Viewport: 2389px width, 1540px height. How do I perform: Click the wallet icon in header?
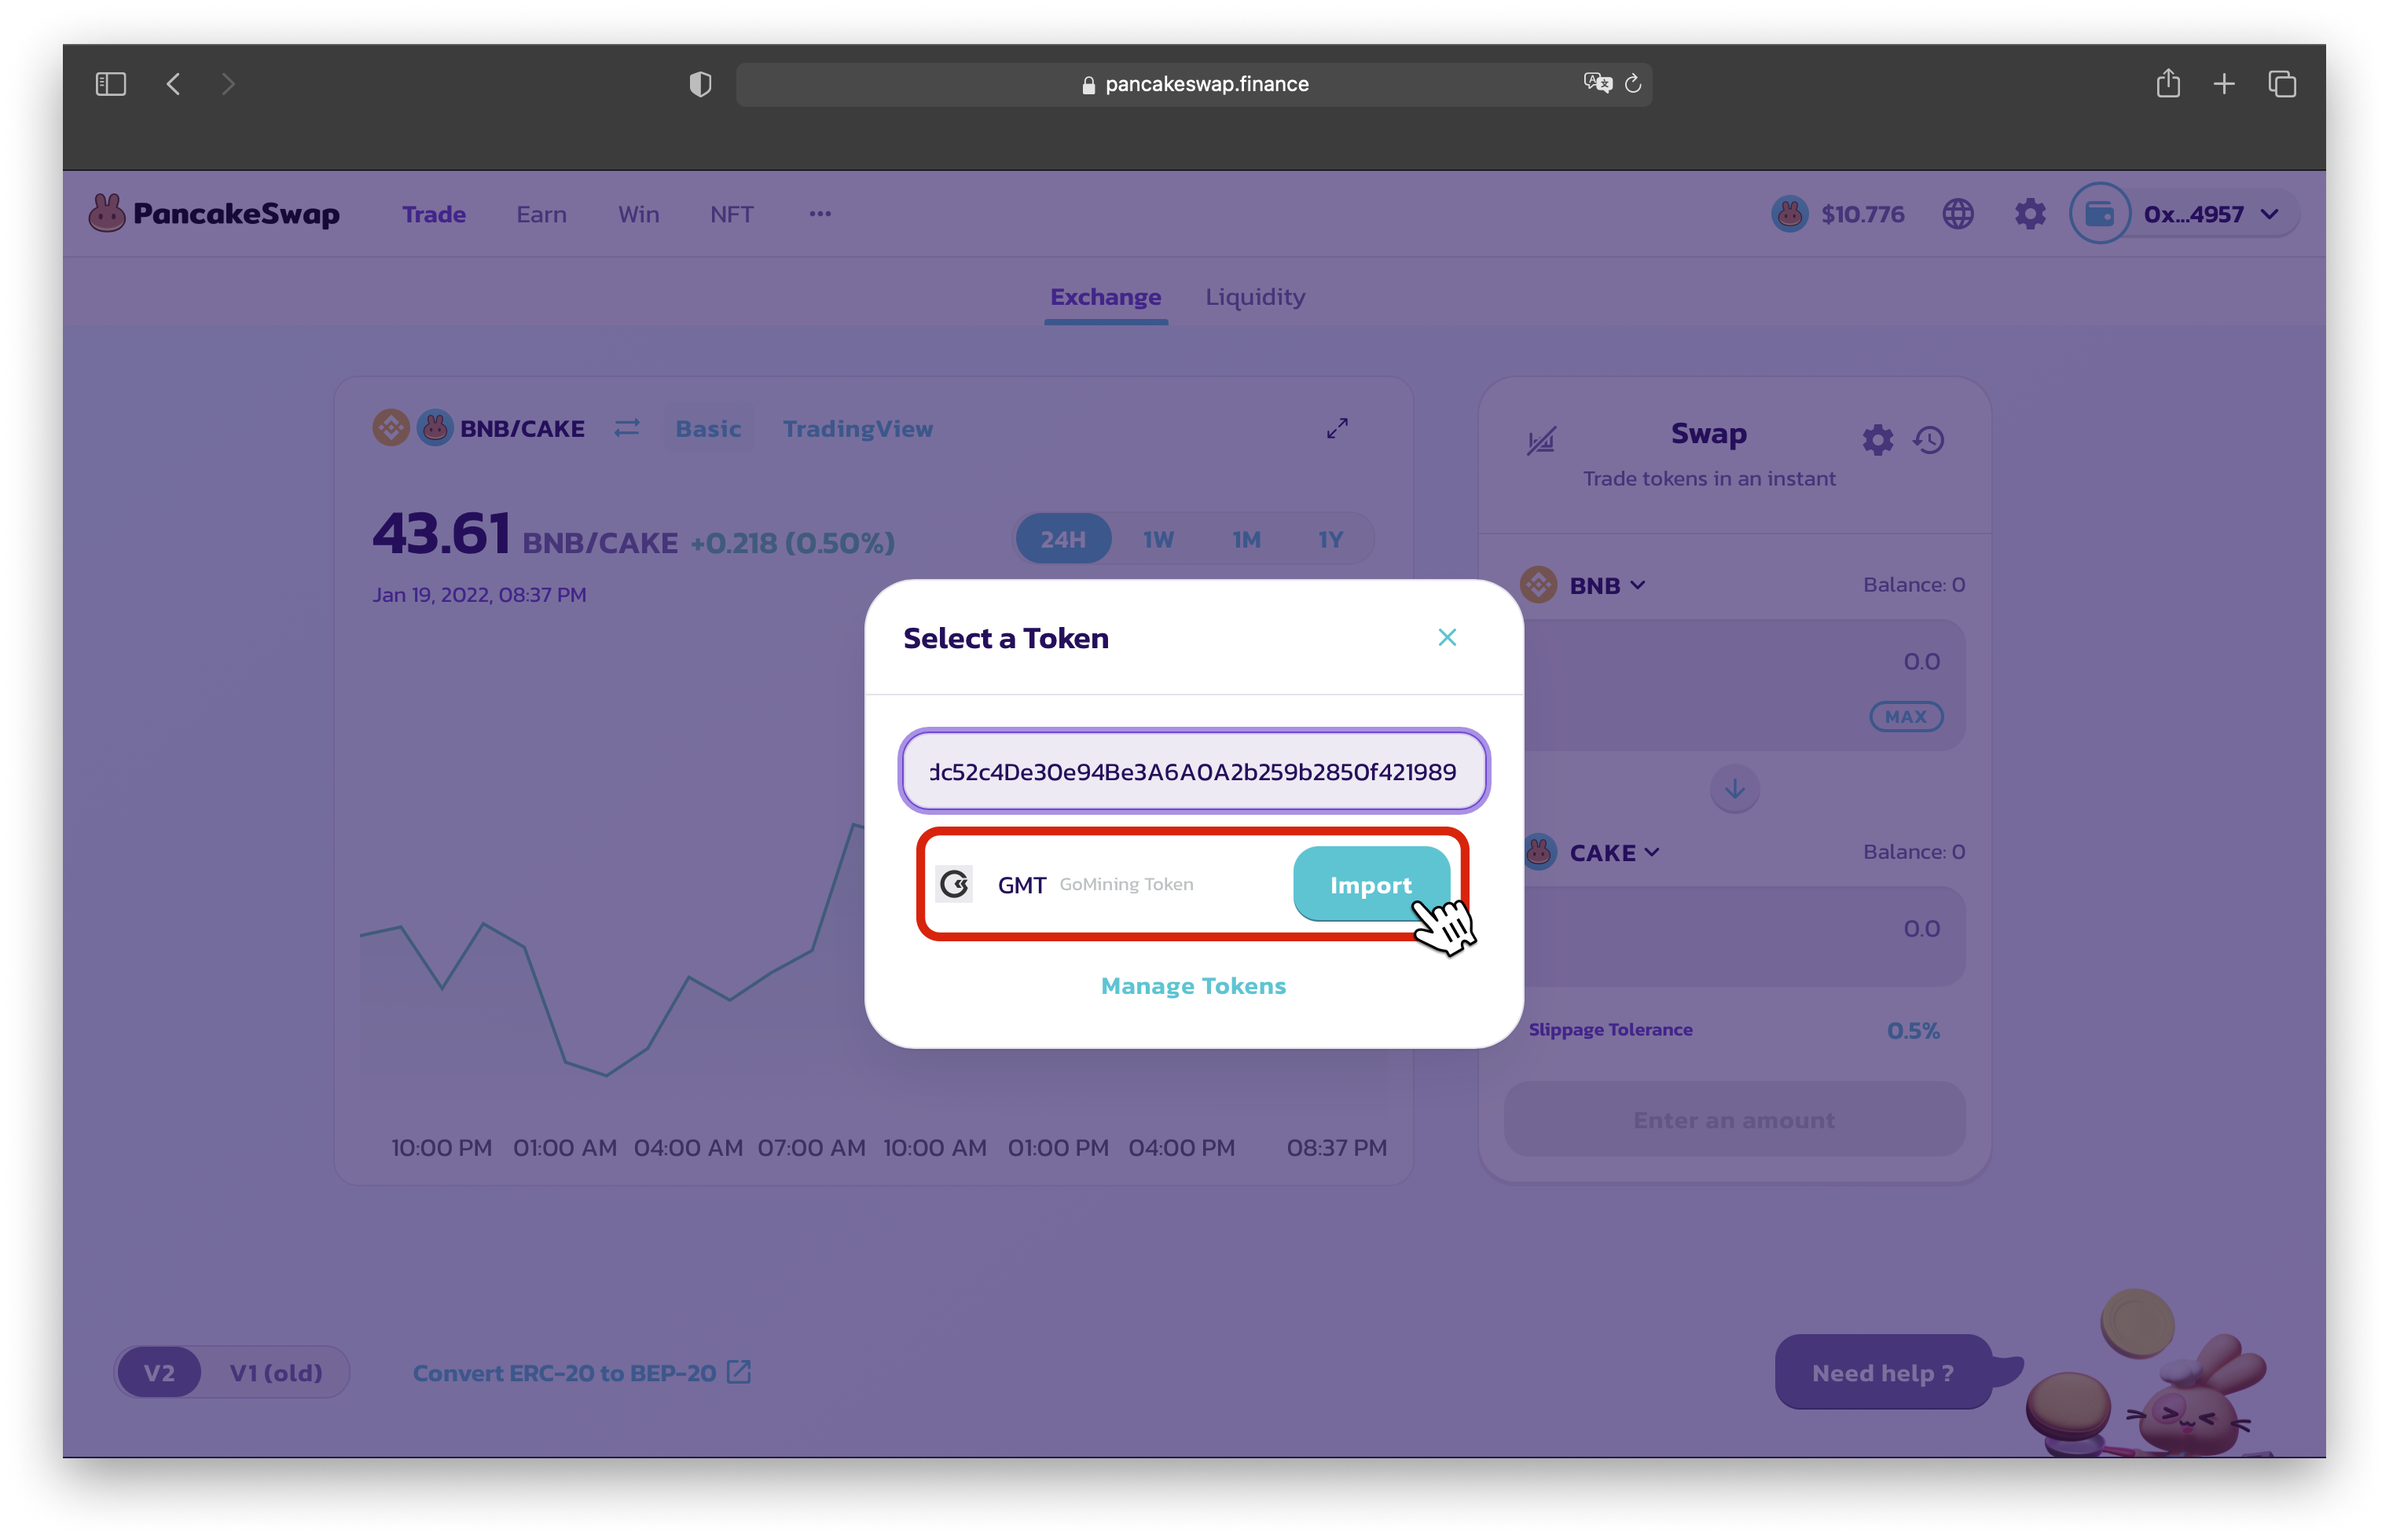point(2099,214)
